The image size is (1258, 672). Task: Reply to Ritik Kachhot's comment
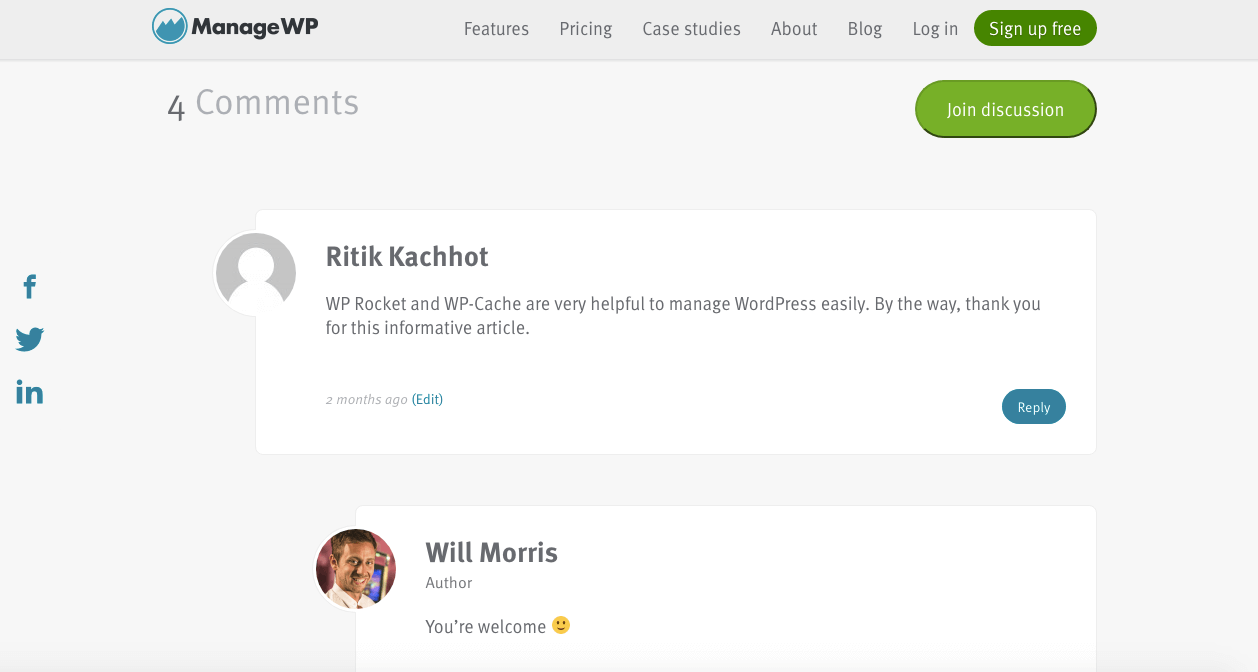point(1033,407)
